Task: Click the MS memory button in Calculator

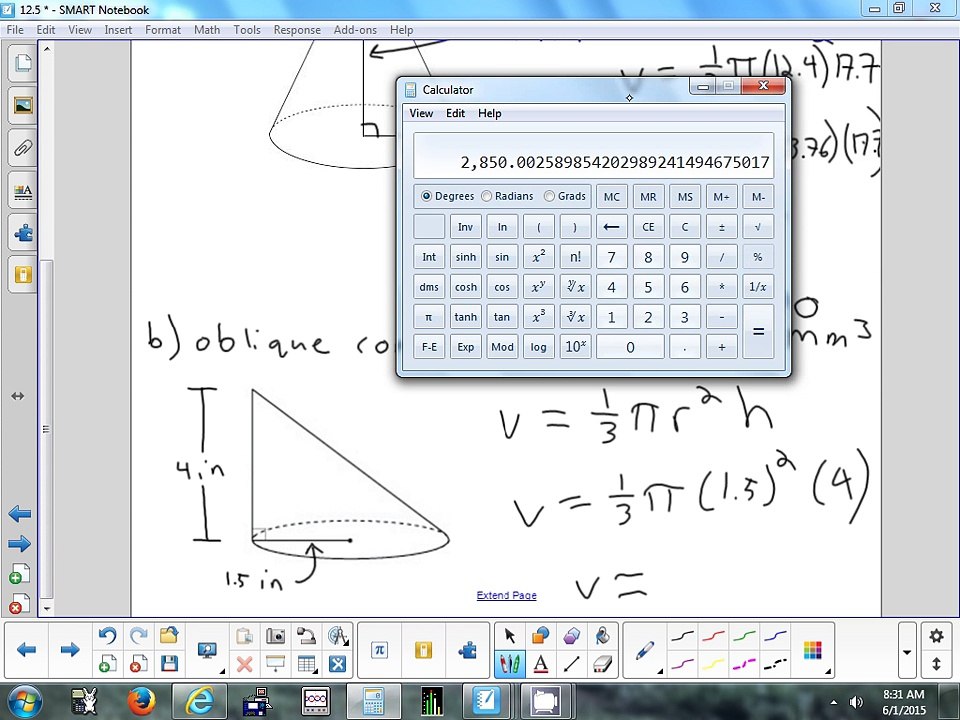Action: [x=685, y=197]
